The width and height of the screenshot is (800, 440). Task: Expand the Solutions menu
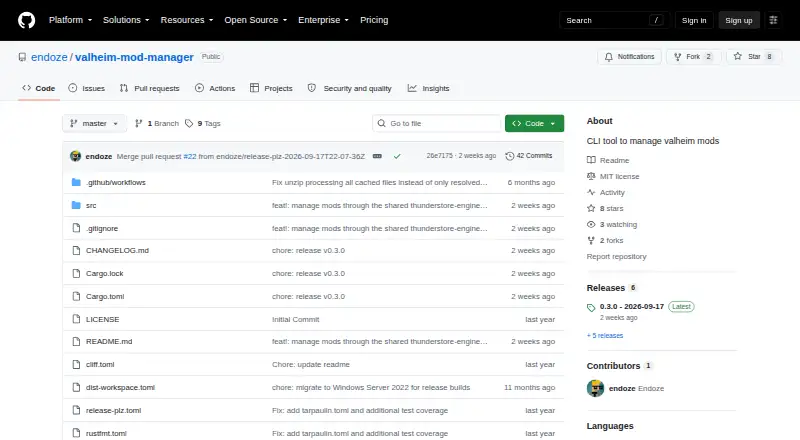coord(126,20)
